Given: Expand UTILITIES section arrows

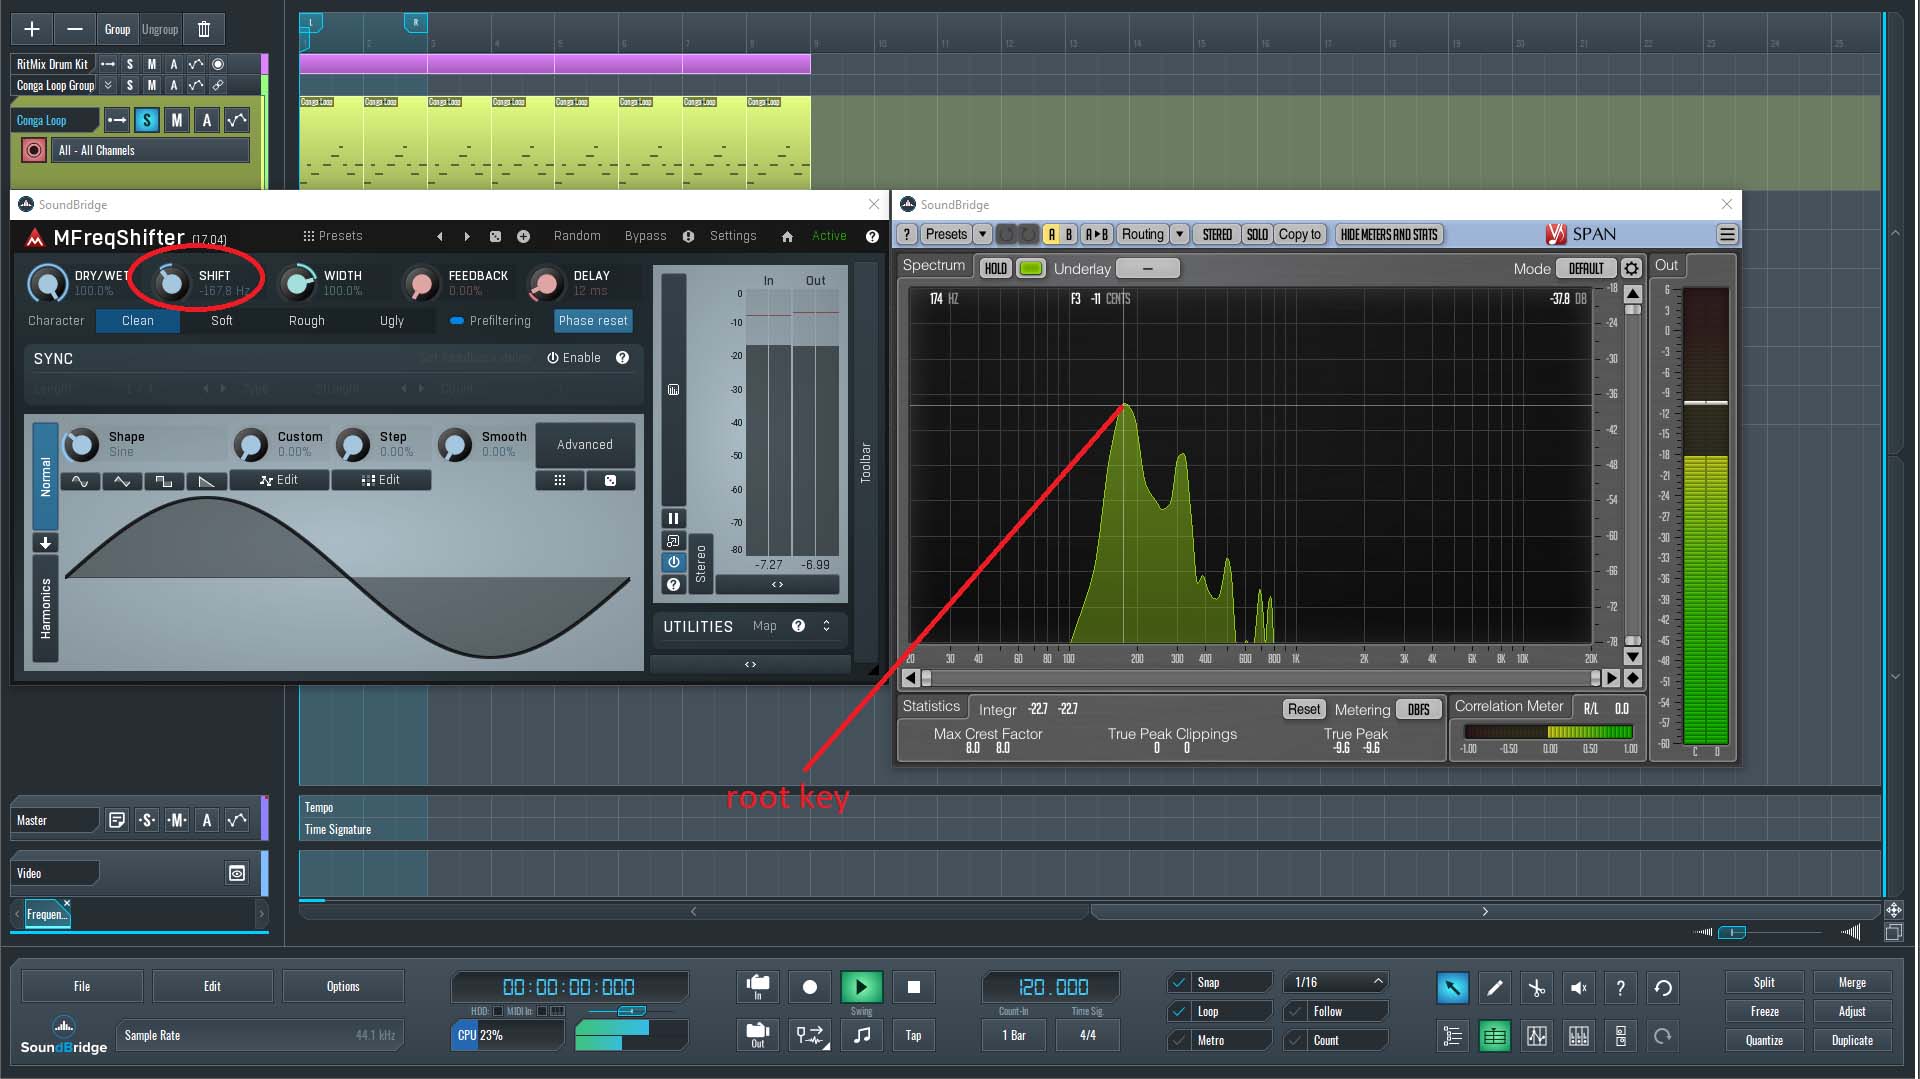Looking at the screenshot, I should [827, 626].
